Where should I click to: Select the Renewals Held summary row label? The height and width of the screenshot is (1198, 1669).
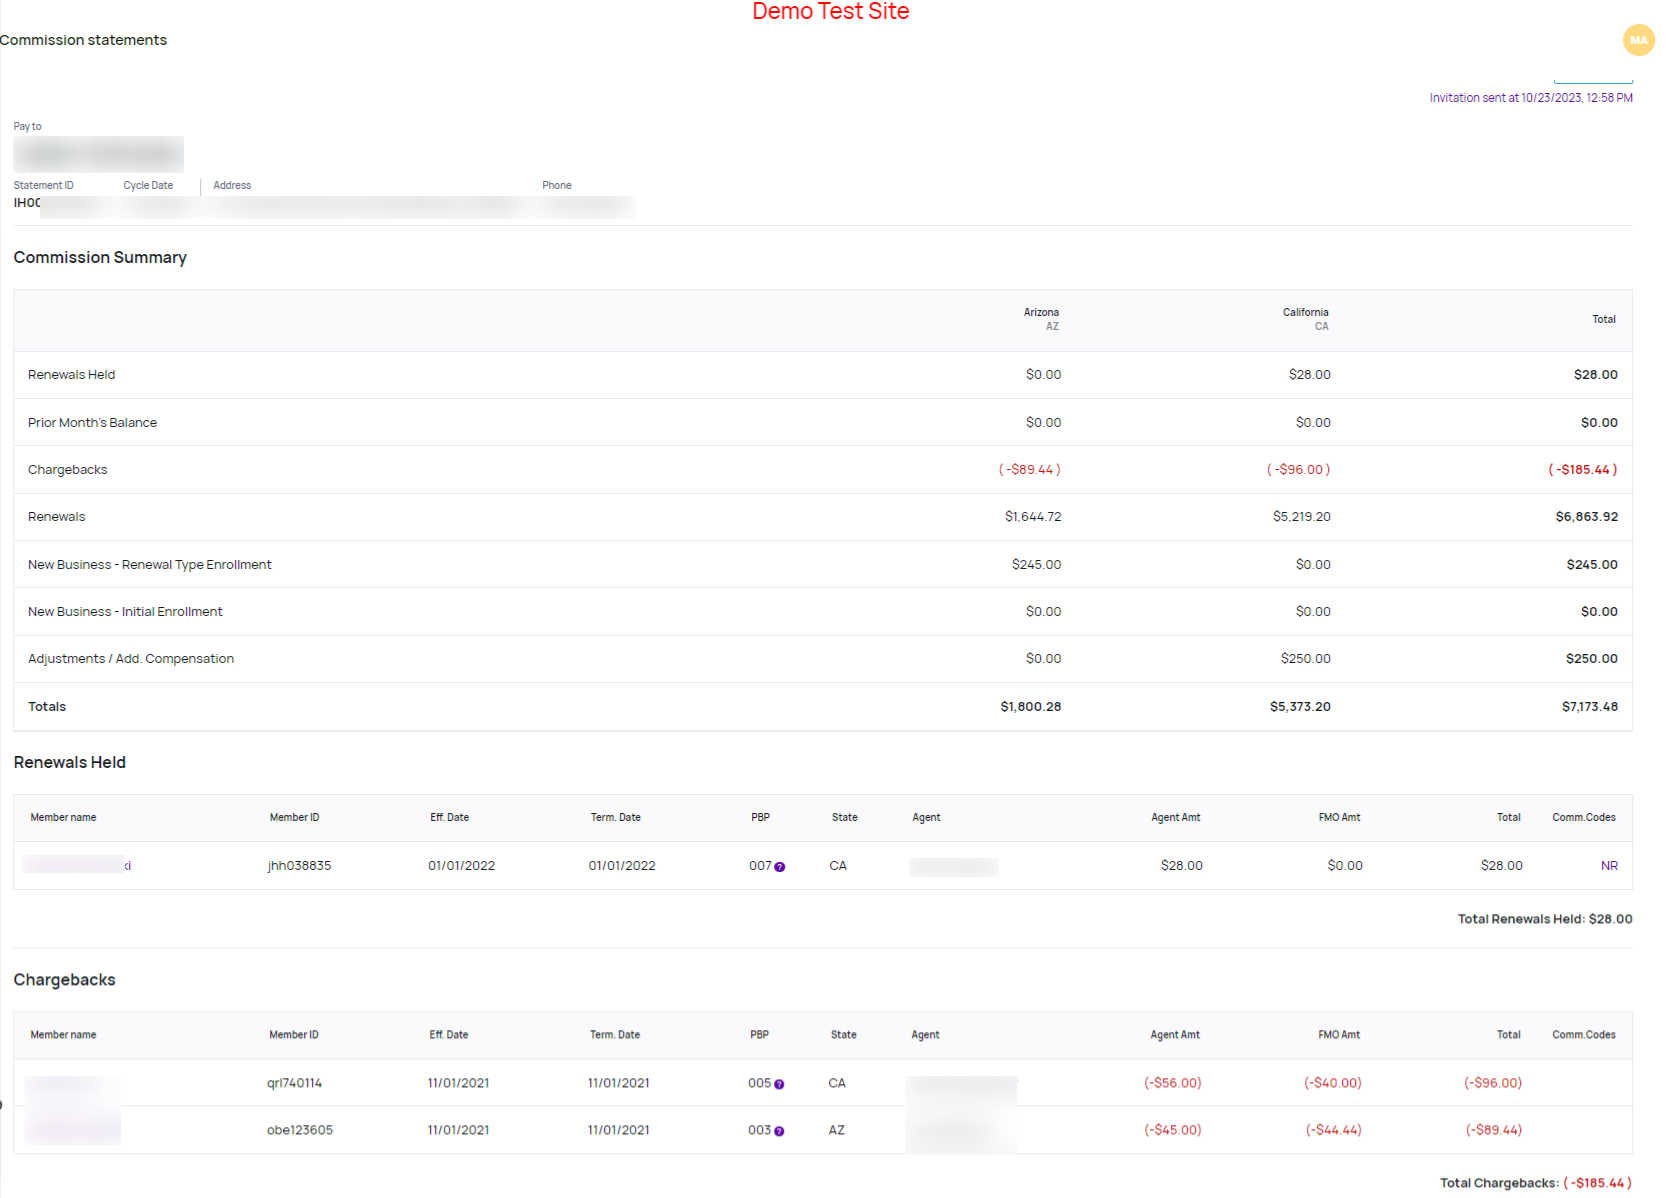click(71, 375)
